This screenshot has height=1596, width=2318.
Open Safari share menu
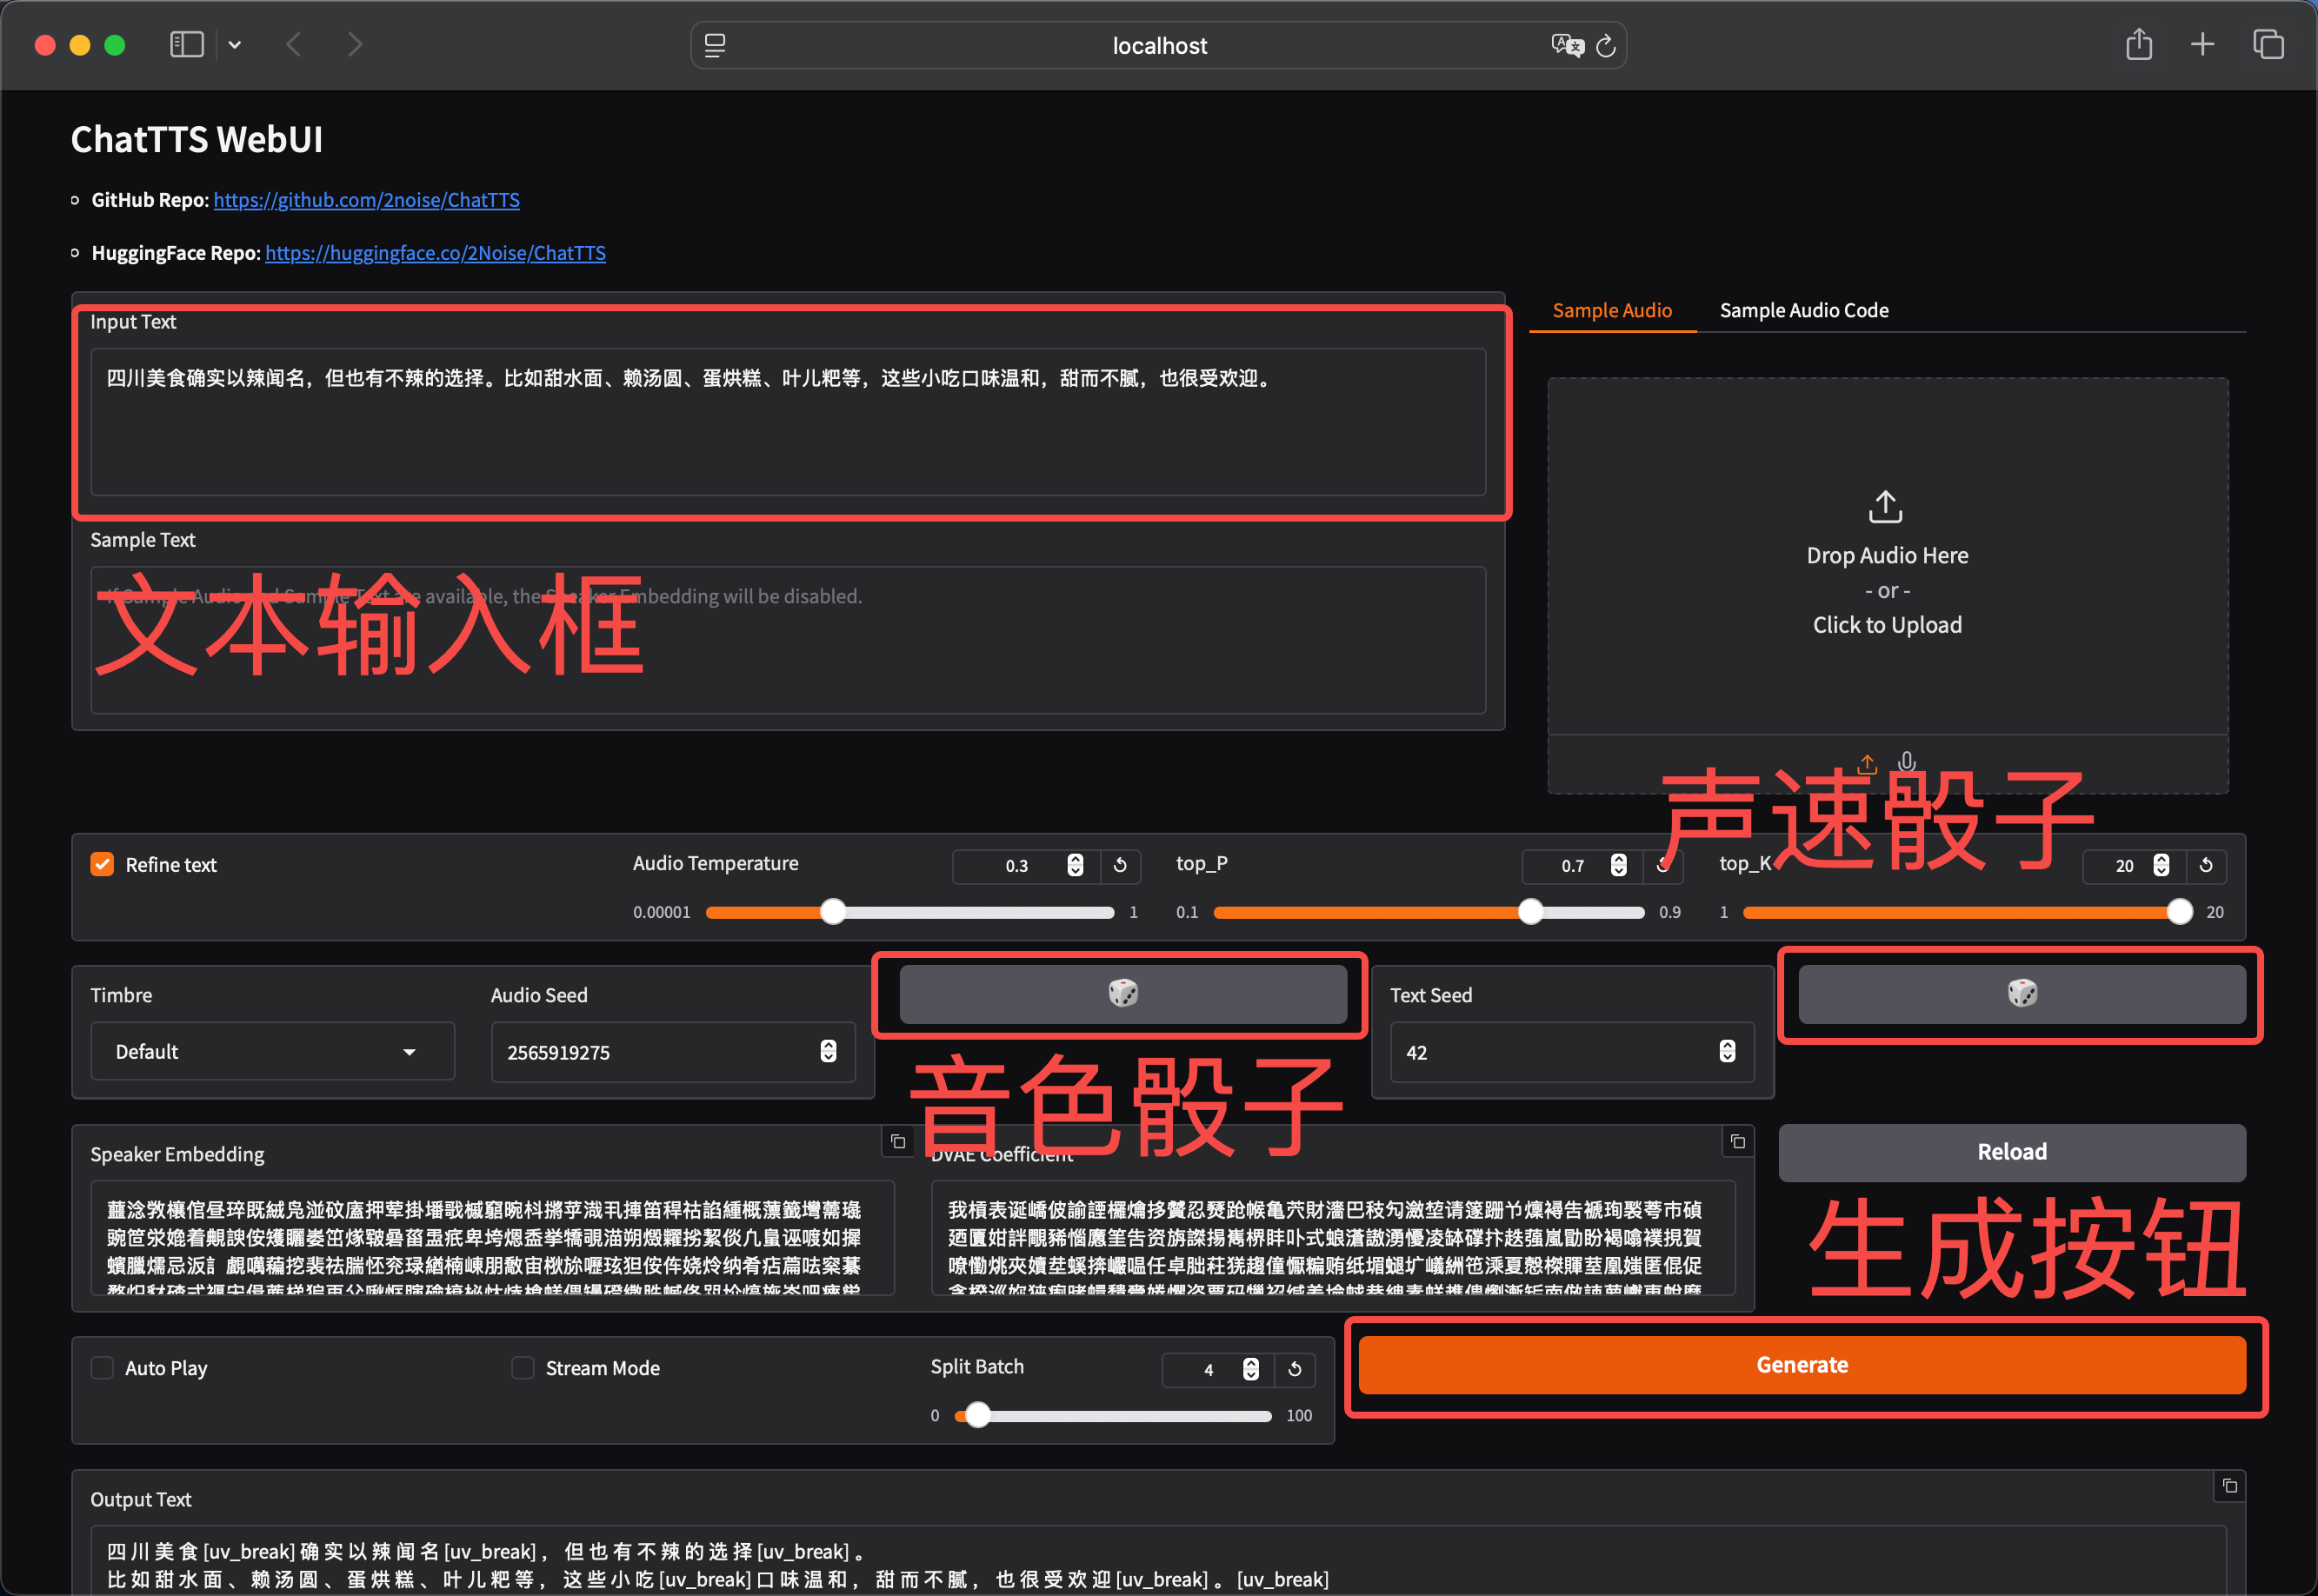tap(2138, 44)
